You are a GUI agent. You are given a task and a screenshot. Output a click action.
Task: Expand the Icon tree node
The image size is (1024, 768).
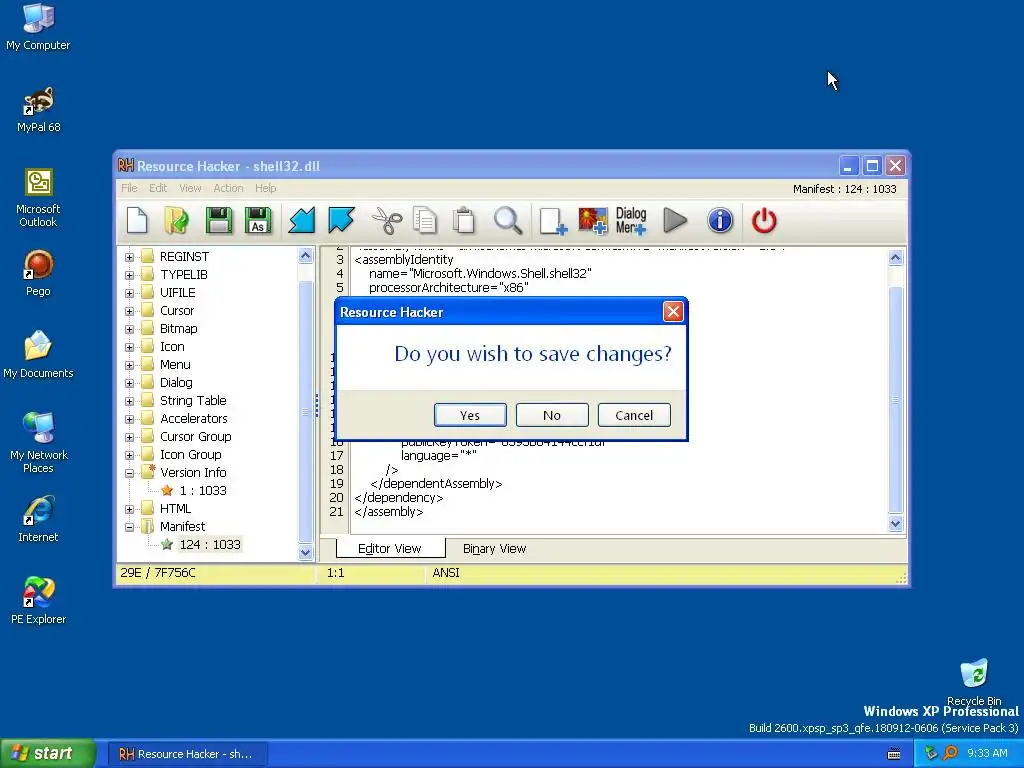pyautogui.click(x=129, y=347)
